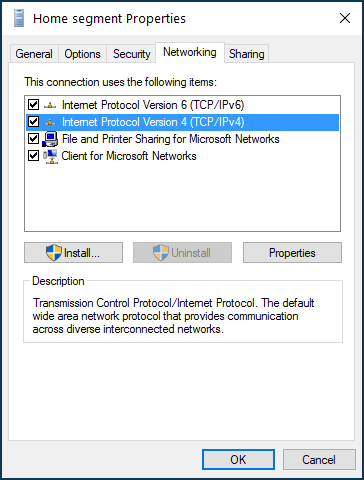Uncheck Internet Protocol Version 6 checkbox
The image size is (364, 480).
[x=33, y=105]
